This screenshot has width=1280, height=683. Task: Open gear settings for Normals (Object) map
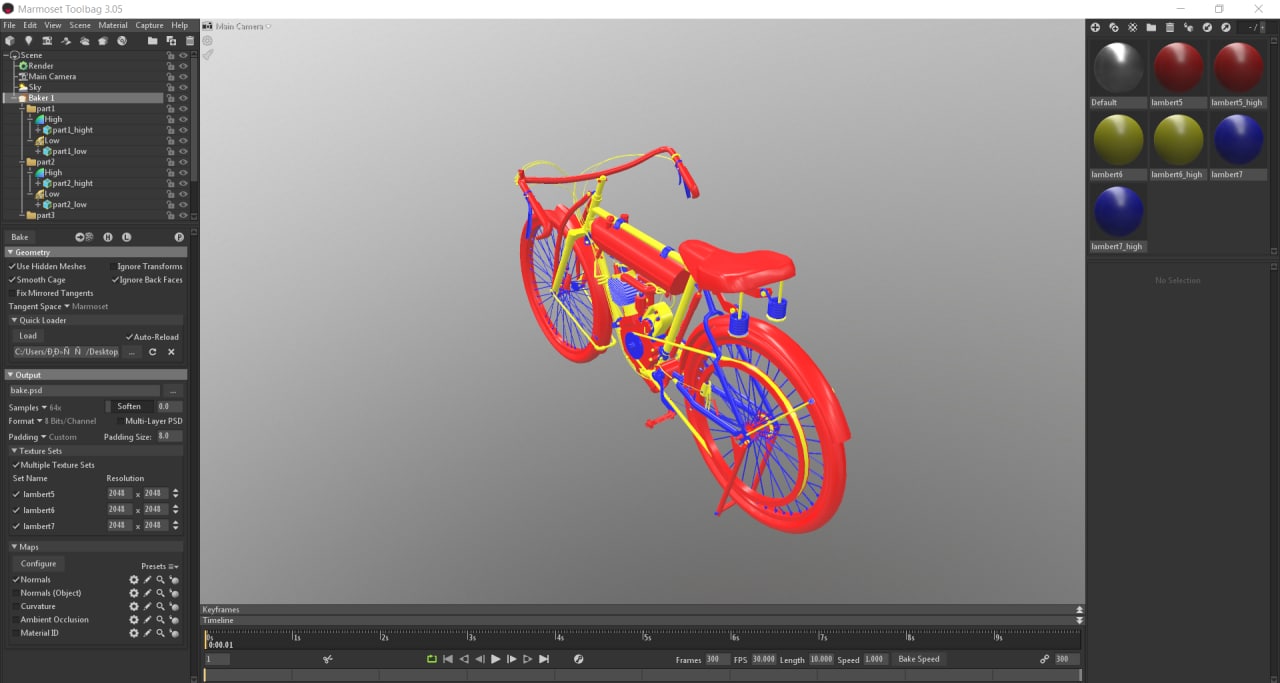pos(134,593)
